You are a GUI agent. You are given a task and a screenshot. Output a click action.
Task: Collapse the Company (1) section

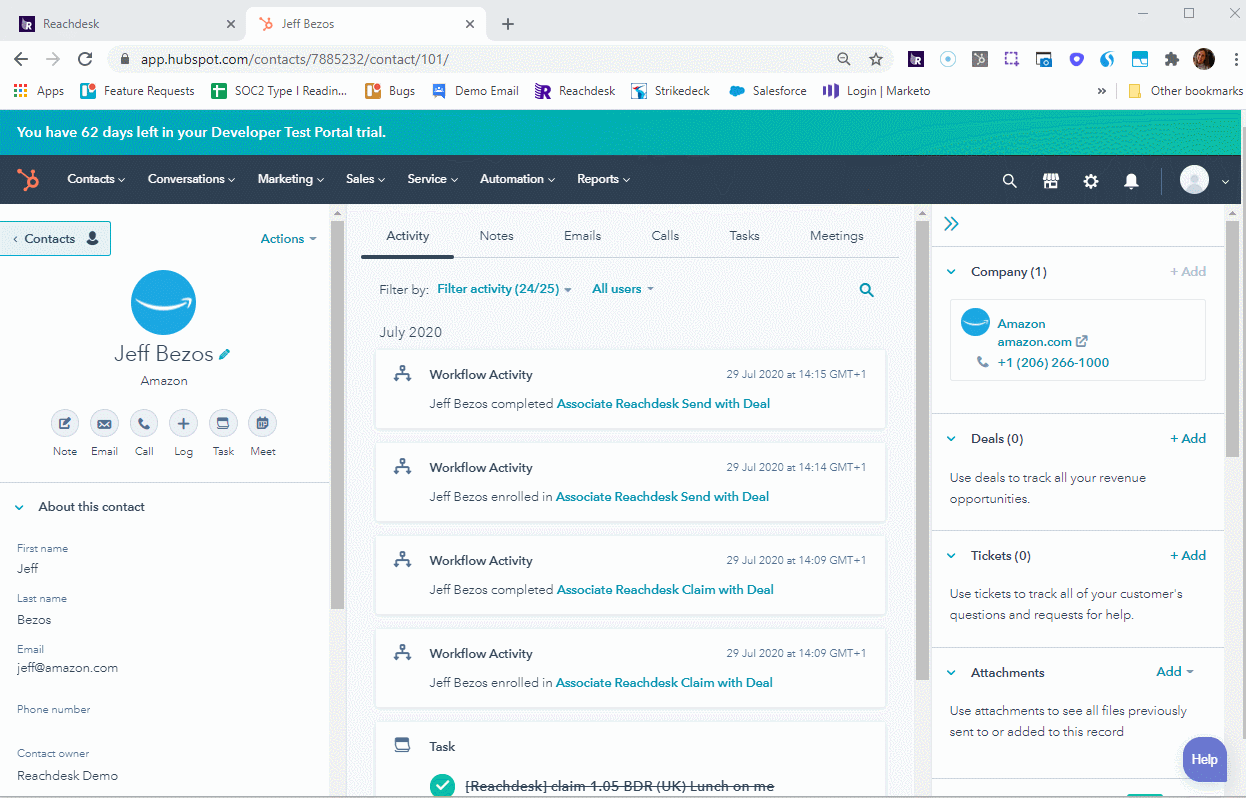[x=951, y=272]
